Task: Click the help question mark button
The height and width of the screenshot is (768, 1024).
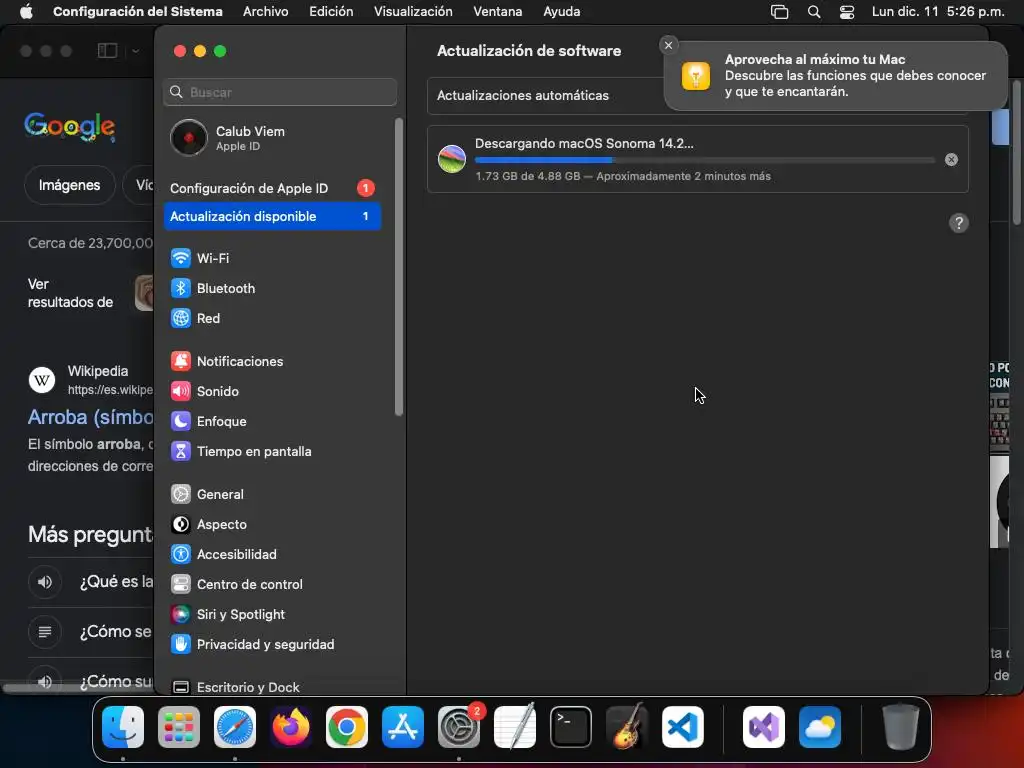Action: (x=958, y=223)
